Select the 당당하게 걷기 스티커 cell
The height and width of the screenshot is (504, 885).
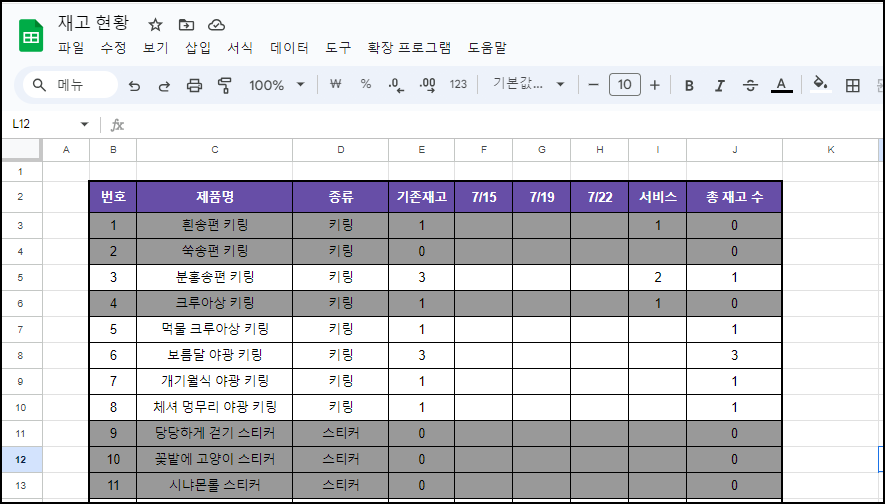coord(214,433)
